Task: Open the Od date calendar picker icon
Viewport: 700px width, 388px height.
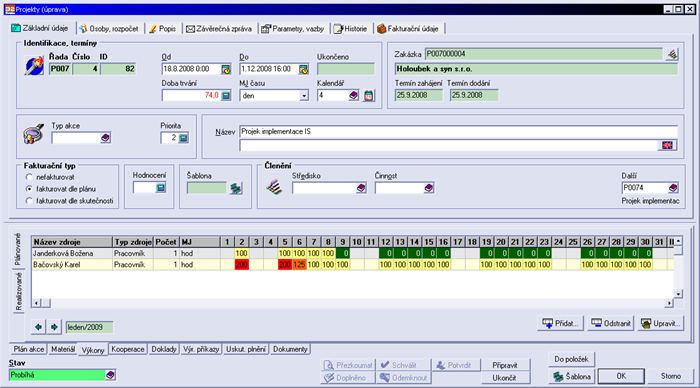Action: (x=226, y=70)
